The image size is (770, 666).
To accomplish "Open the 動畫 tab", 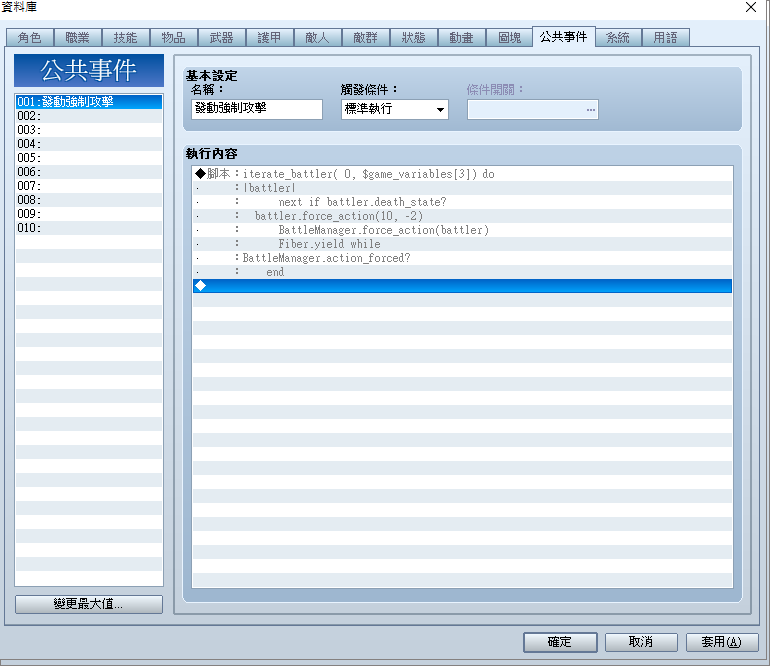I will click(x=461, y=38).
